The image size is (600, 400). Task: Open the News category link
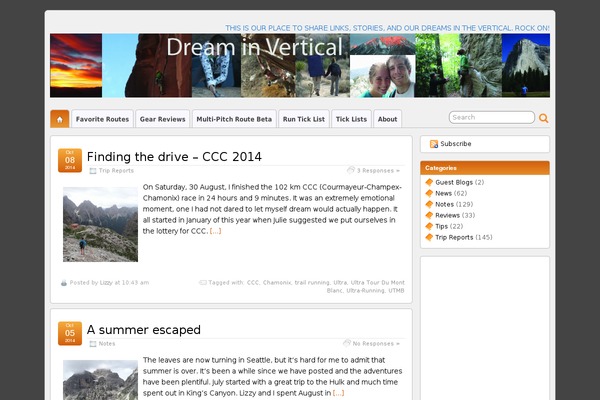tap(443, 193)
